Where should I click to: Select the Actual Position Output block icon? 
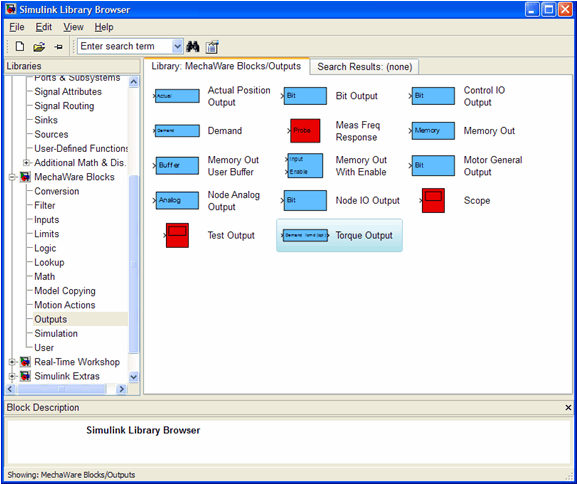pyautogui.click(x=177, y=96)
